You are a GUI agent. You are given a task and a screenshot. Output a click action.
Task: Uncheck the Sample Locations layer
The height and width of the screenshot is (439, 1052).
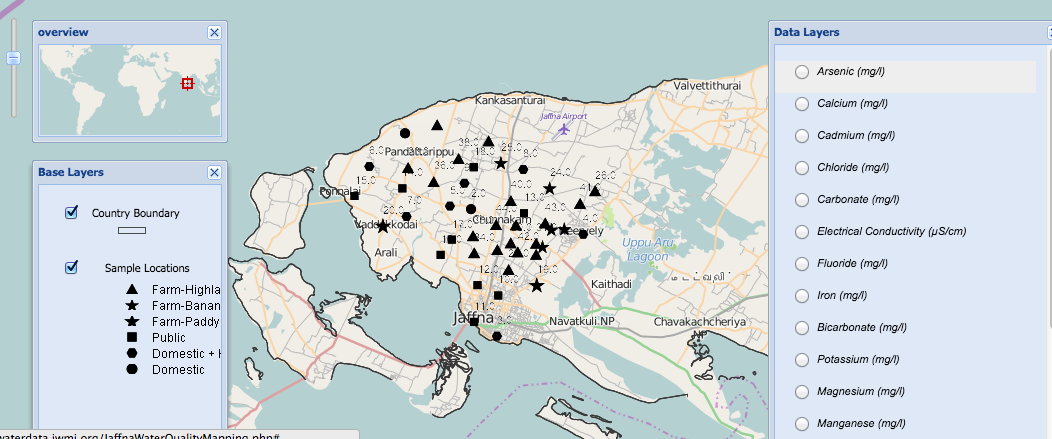[71, 267]
